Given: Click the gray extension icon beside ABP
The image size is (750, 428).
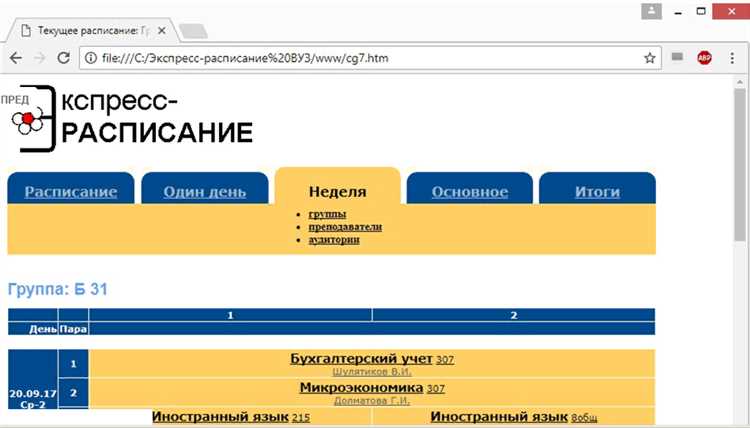Looking at the screenshot, I should pyautogui.click(x=677, y=57).
